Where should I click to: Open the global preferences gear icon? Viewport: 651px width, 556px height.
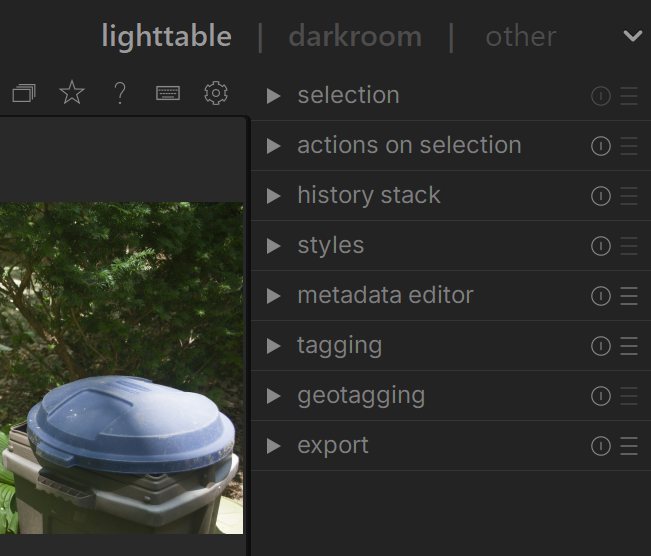pos(215,94)
